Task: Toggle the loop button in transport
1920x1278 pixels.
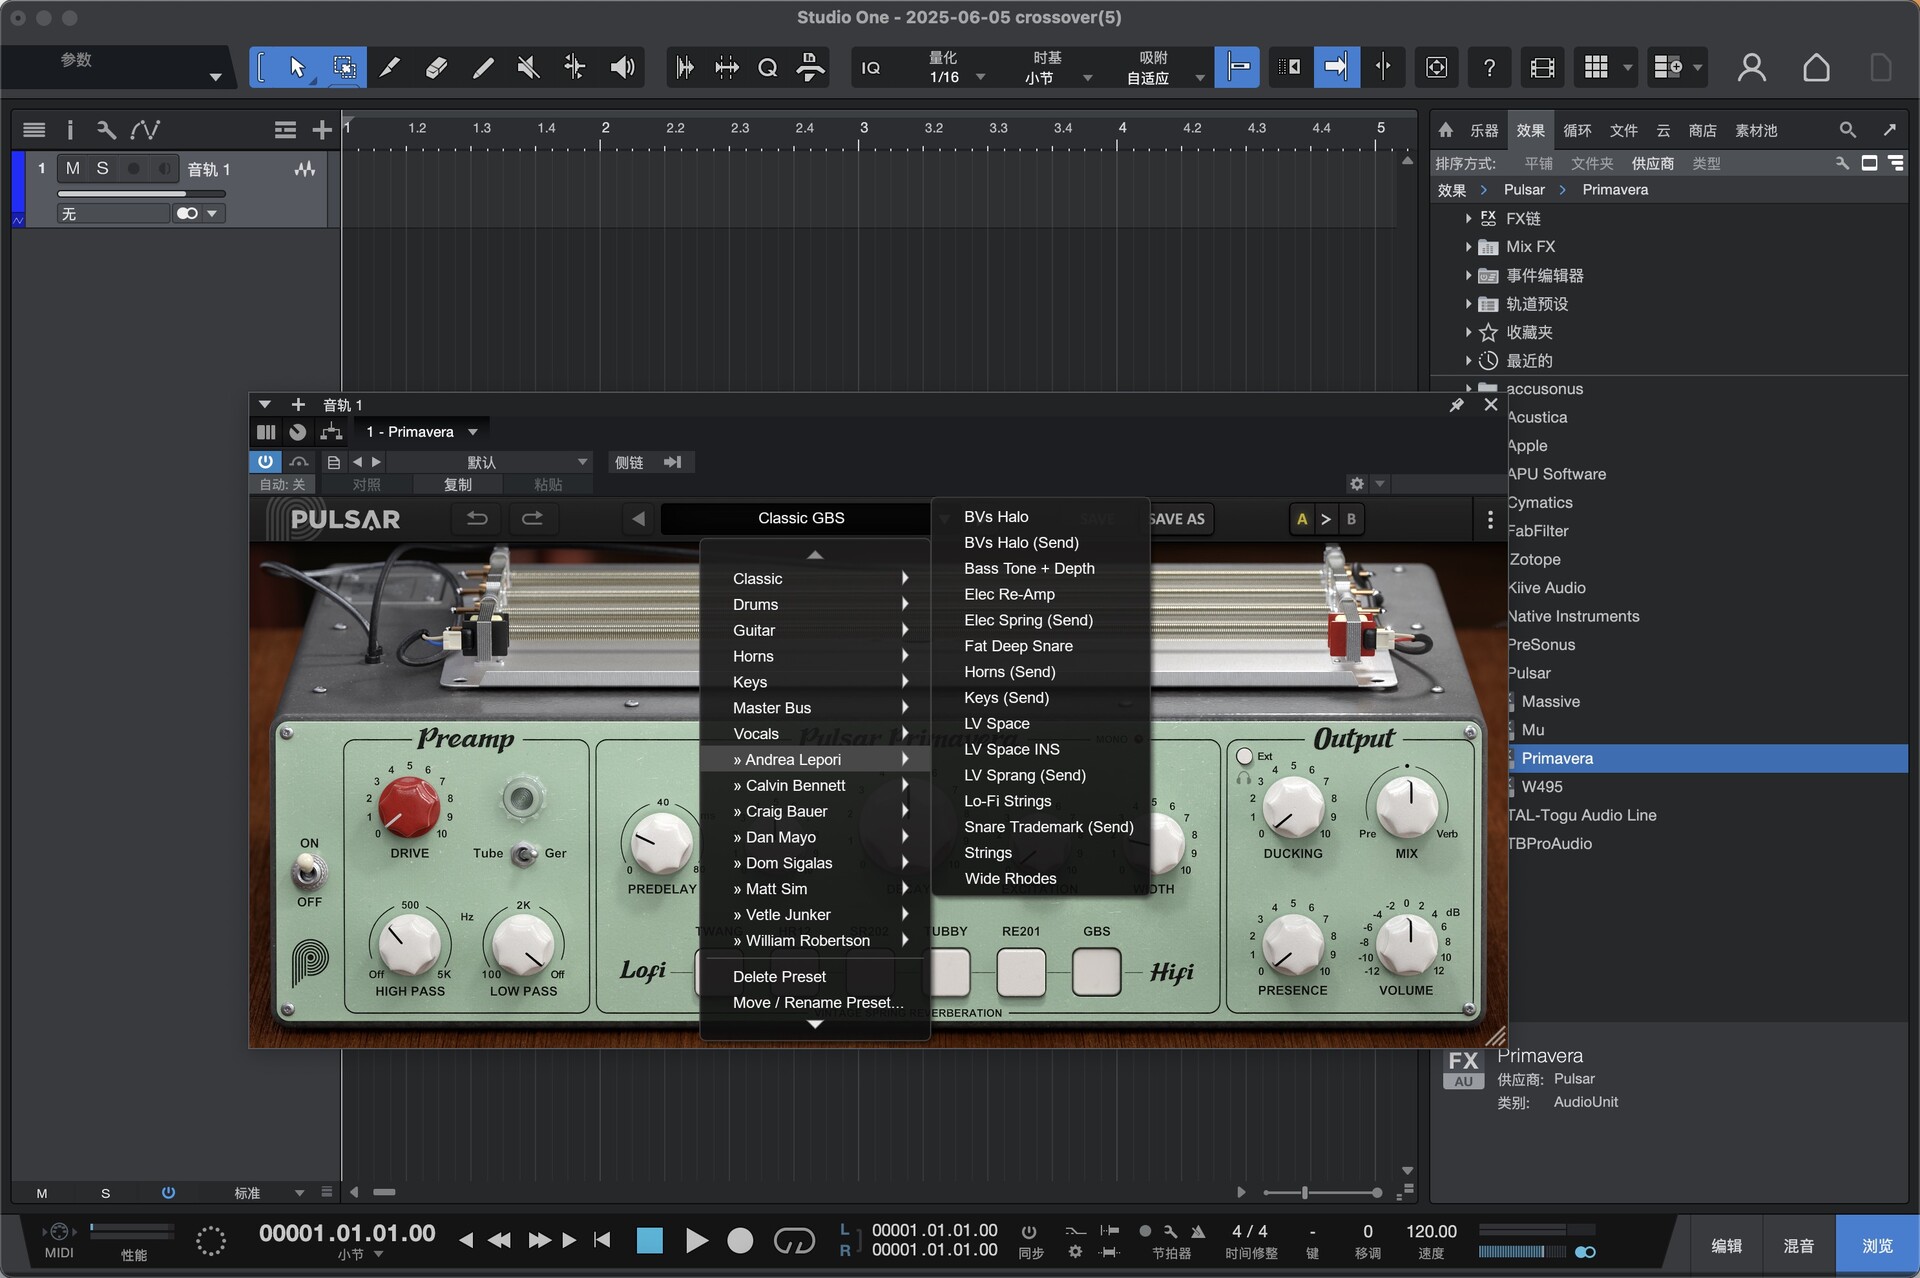Action: pyautogui.click(x=794, y=1241)
